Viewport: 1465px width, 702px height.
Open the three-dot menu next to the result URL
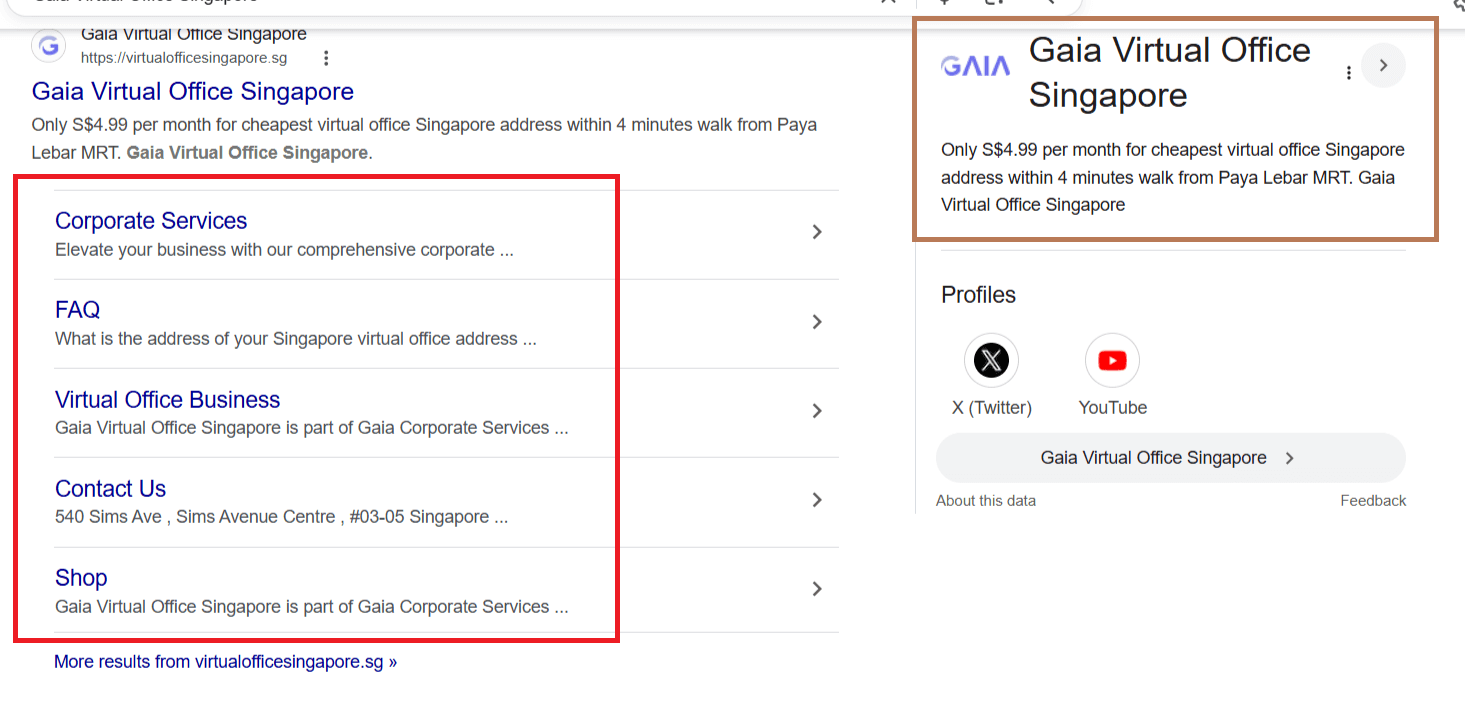pyautogui.click(x=326, y=58)
